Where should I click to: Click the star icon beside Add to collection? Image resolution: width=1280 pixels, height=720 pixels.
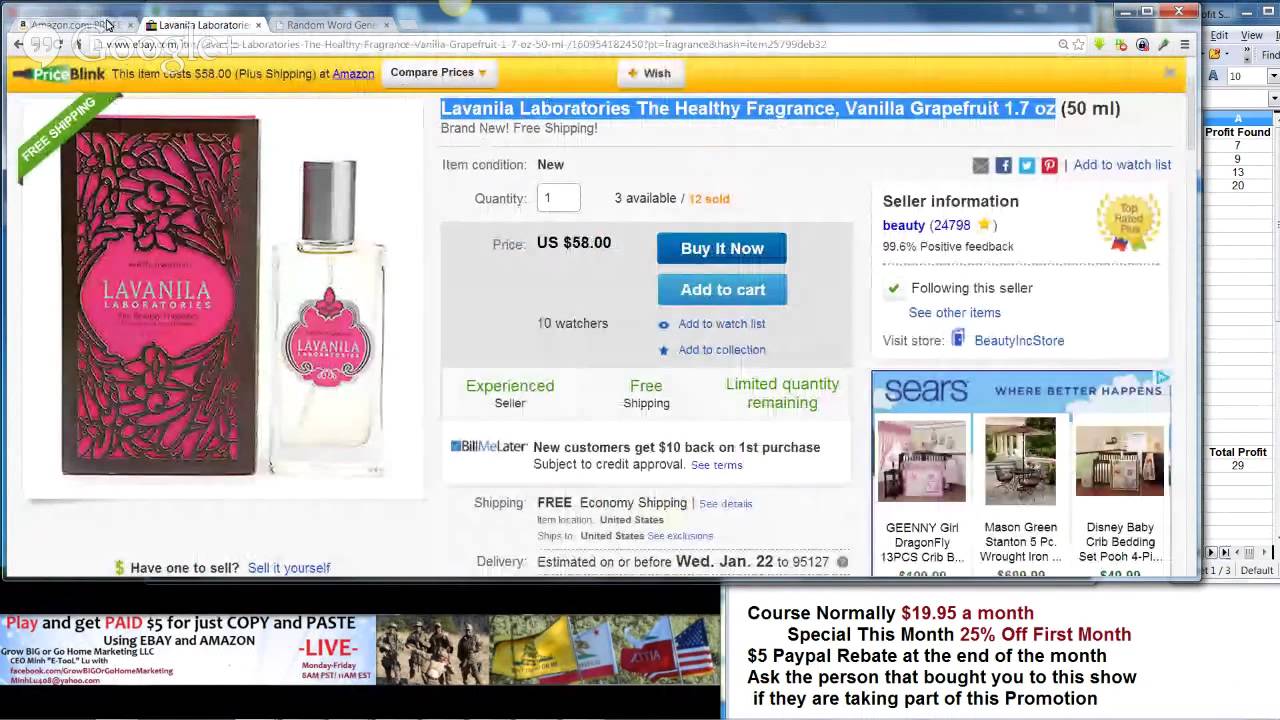click(x=663, y=350)
